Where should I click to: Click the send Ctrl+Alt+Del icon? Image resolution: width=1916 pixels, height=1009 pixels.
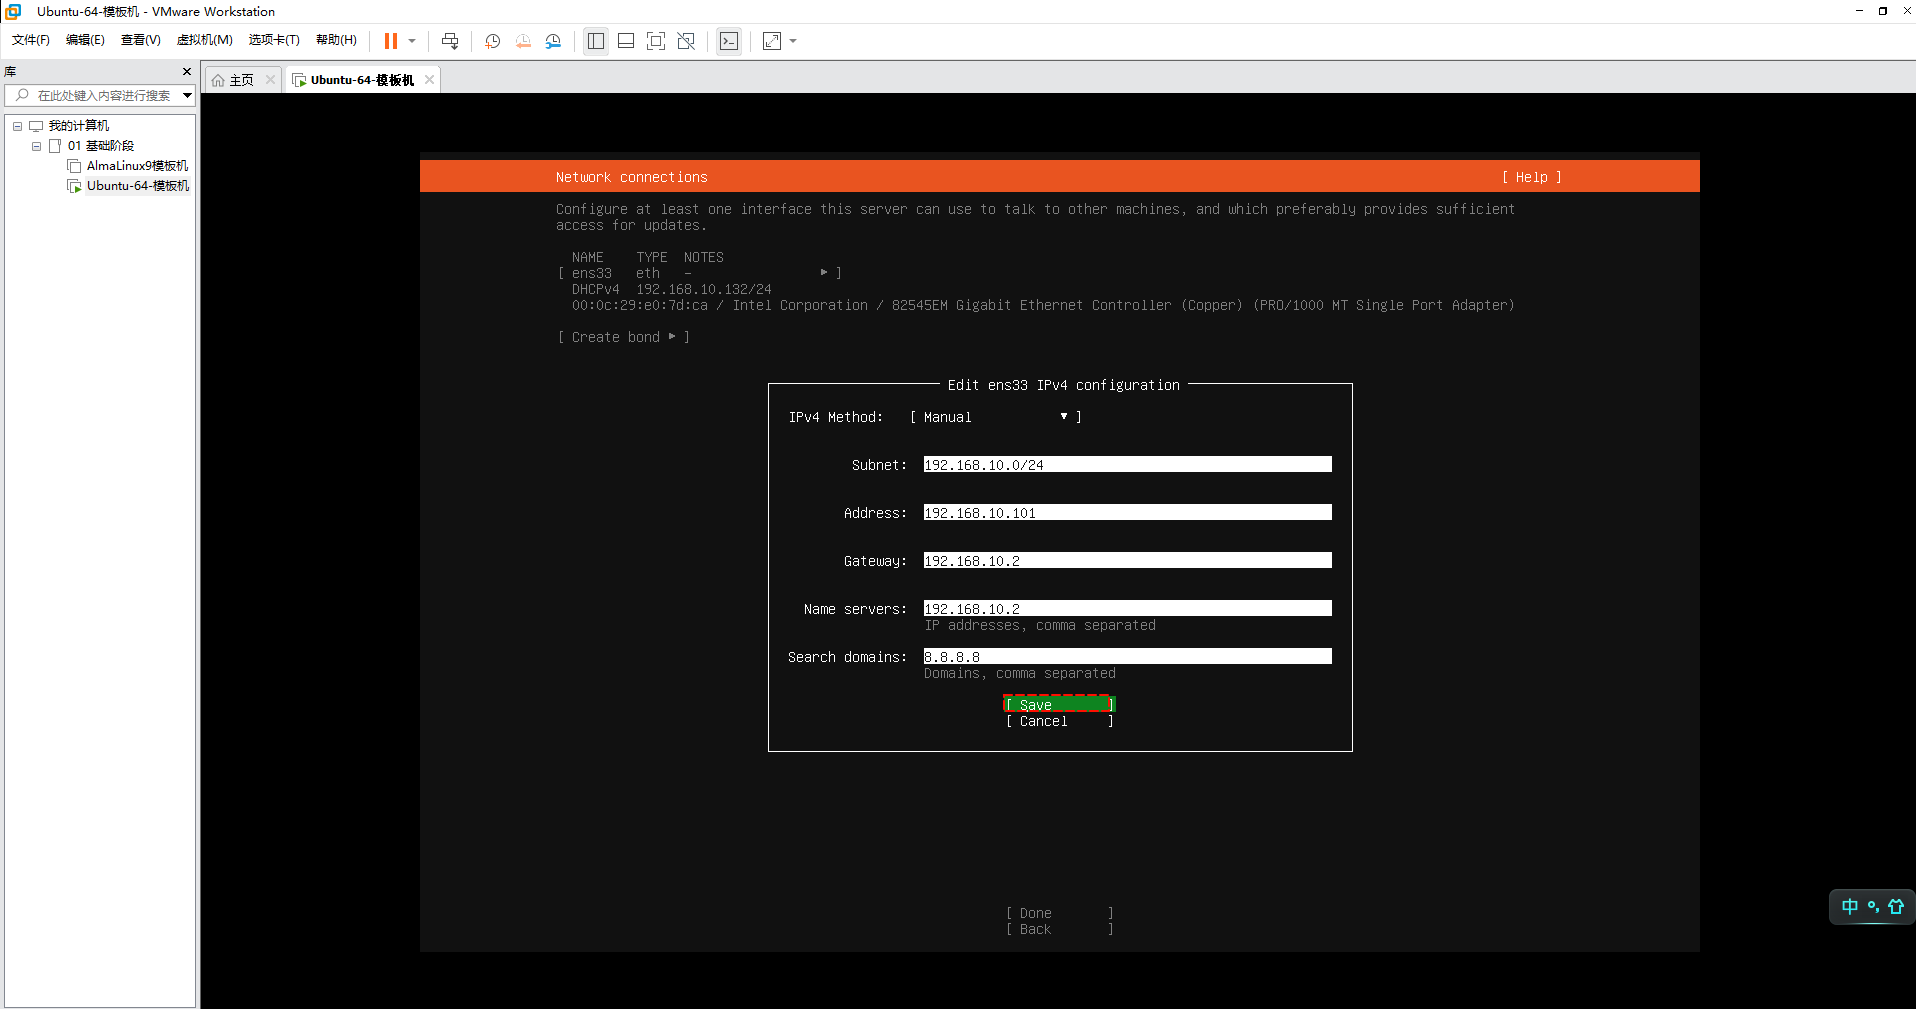[450, 41]
